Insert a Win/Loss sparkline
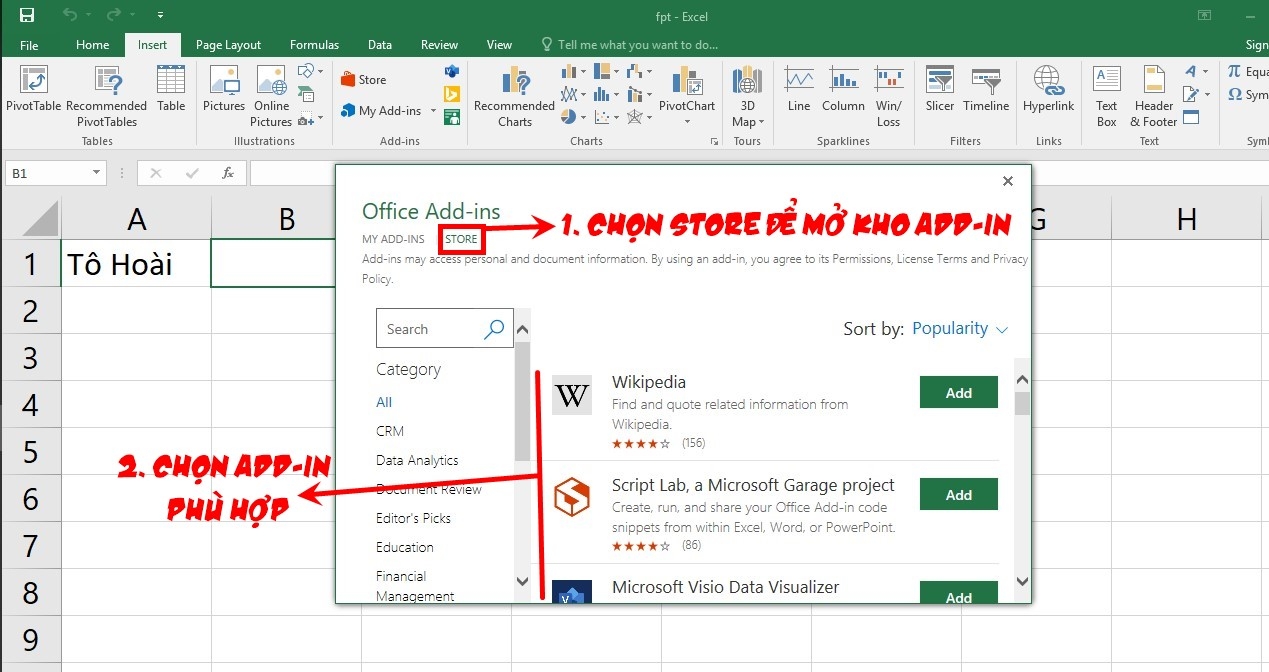Viewport: 1269px width, 672px height. coord(888,96)
